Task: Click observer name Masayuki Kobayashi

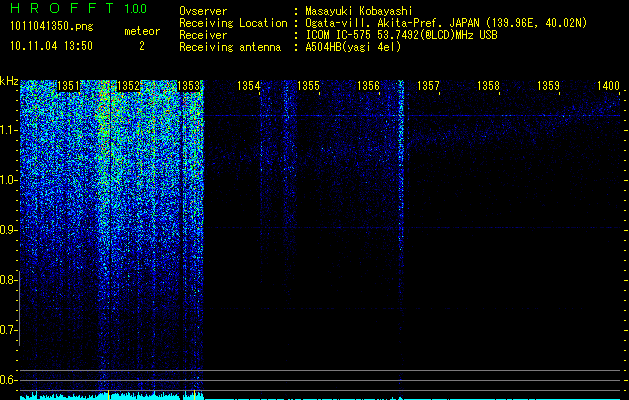Action: [x=359, y=11]
